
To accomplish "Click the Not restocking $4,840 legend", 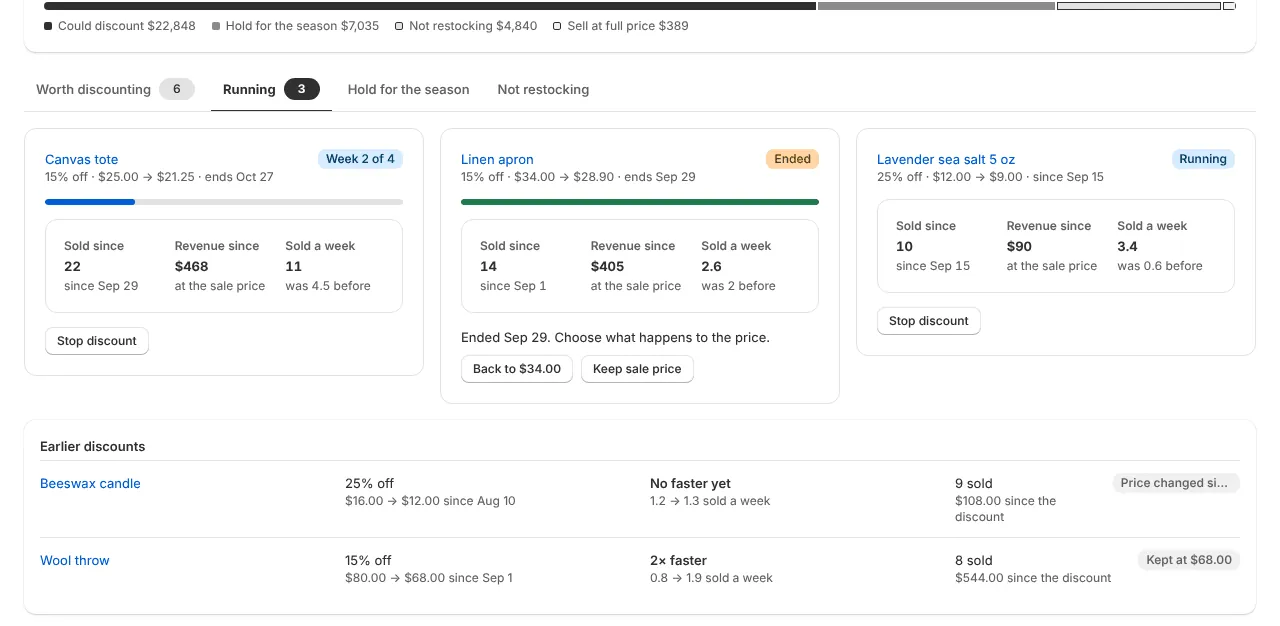I will click(466, 26).
